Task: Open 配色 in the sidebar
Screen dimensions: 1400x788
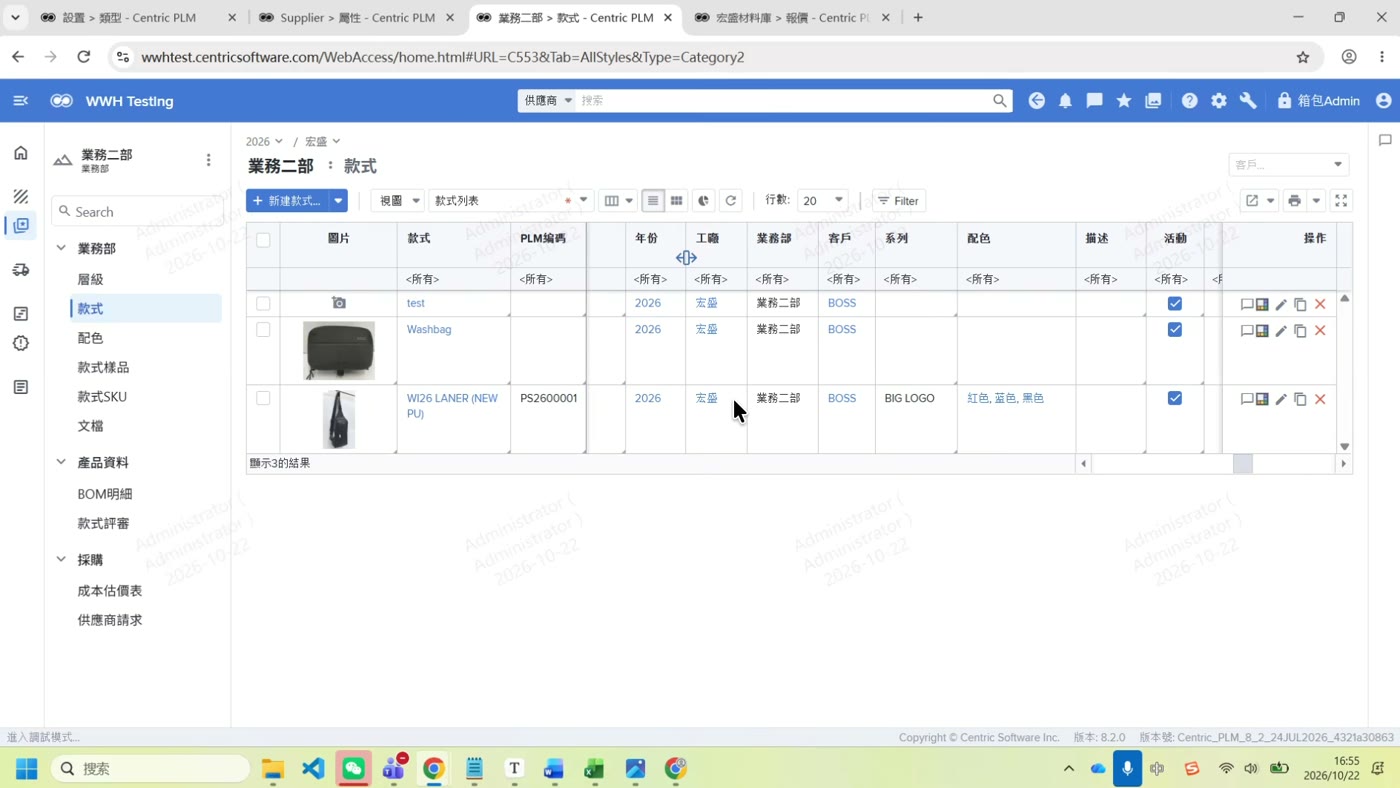Action: pyautogui.click(x=90, y=338)
